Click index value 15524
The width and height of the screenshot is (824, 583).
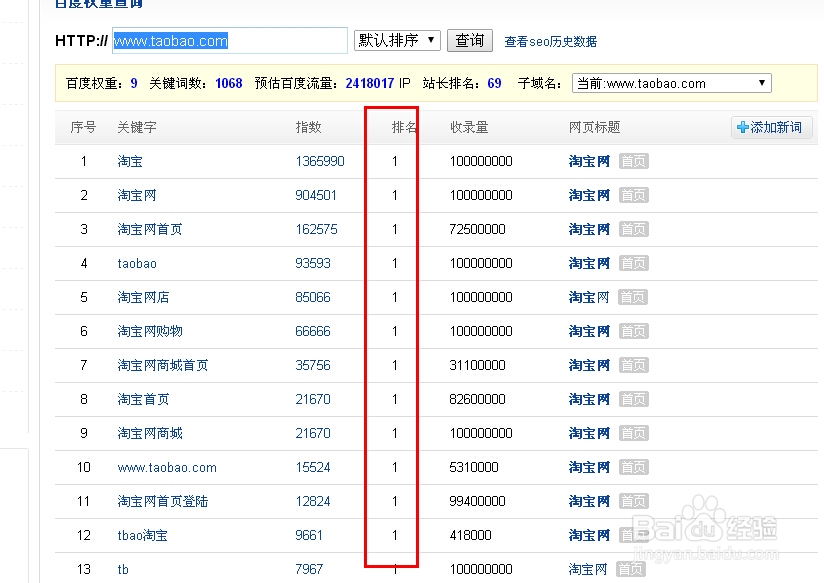(x=313, y=467)
